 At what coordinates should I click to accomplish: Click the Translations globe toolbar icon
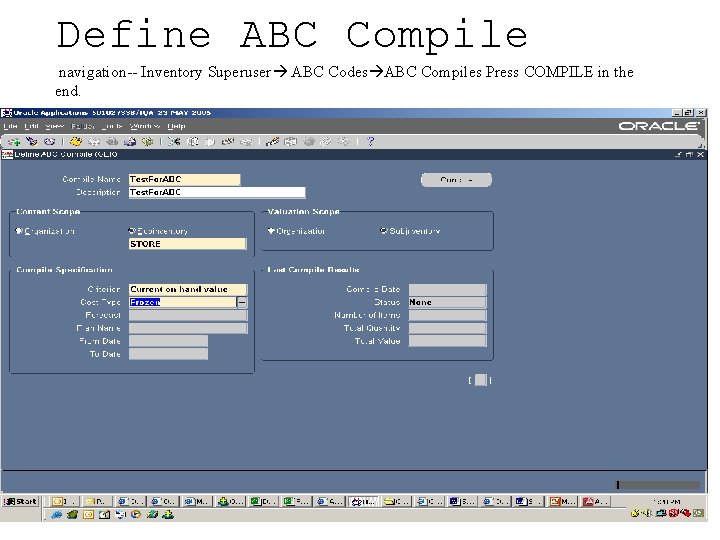coord(309,142)
